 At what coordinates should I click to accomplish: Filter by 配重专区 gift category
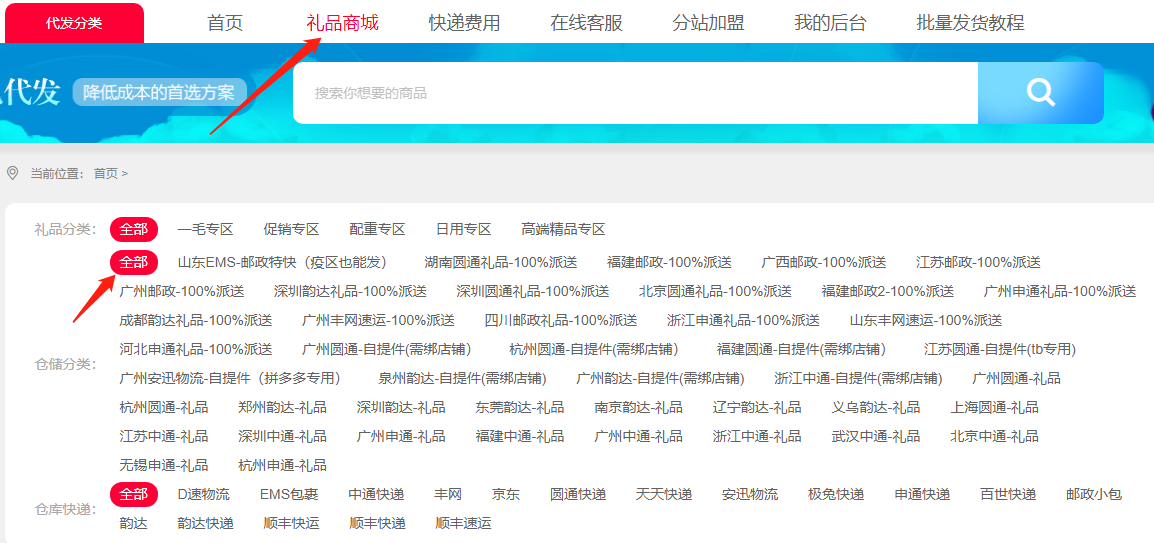(x=378, y=230)
